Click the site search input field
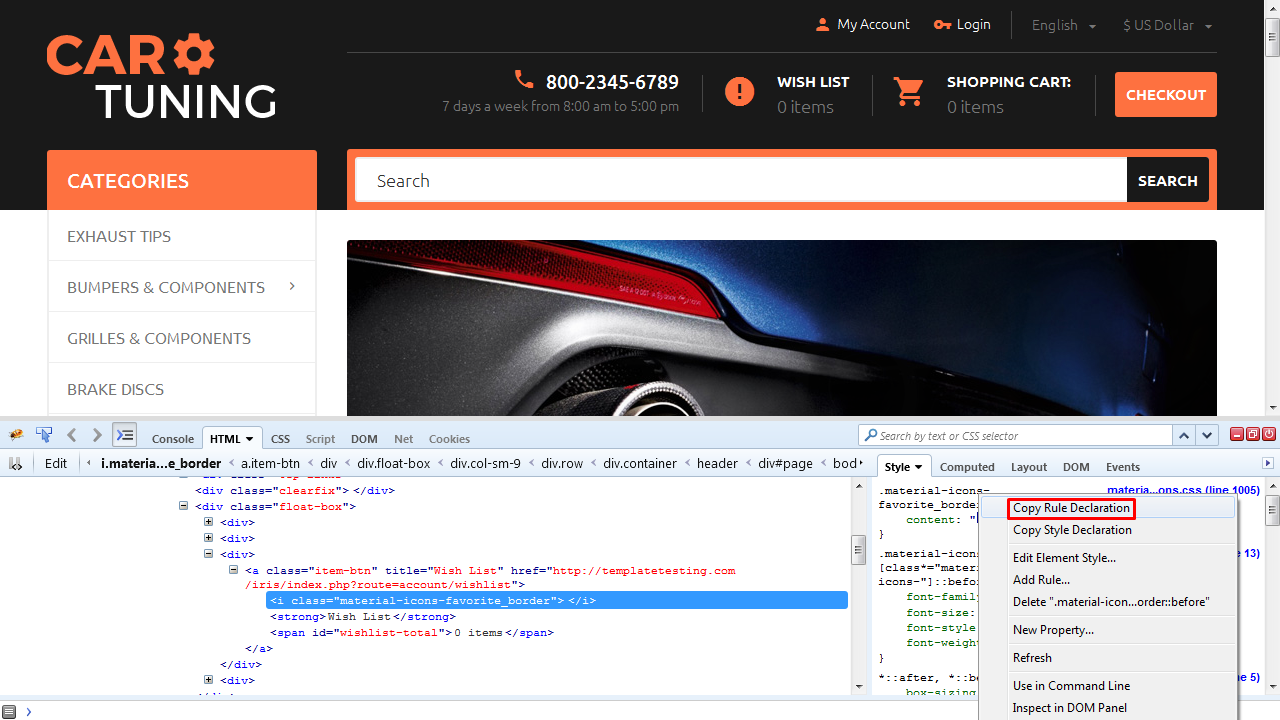Image resolution: width=1280 pixels, height=720 pixels. [x=741, y=180]
